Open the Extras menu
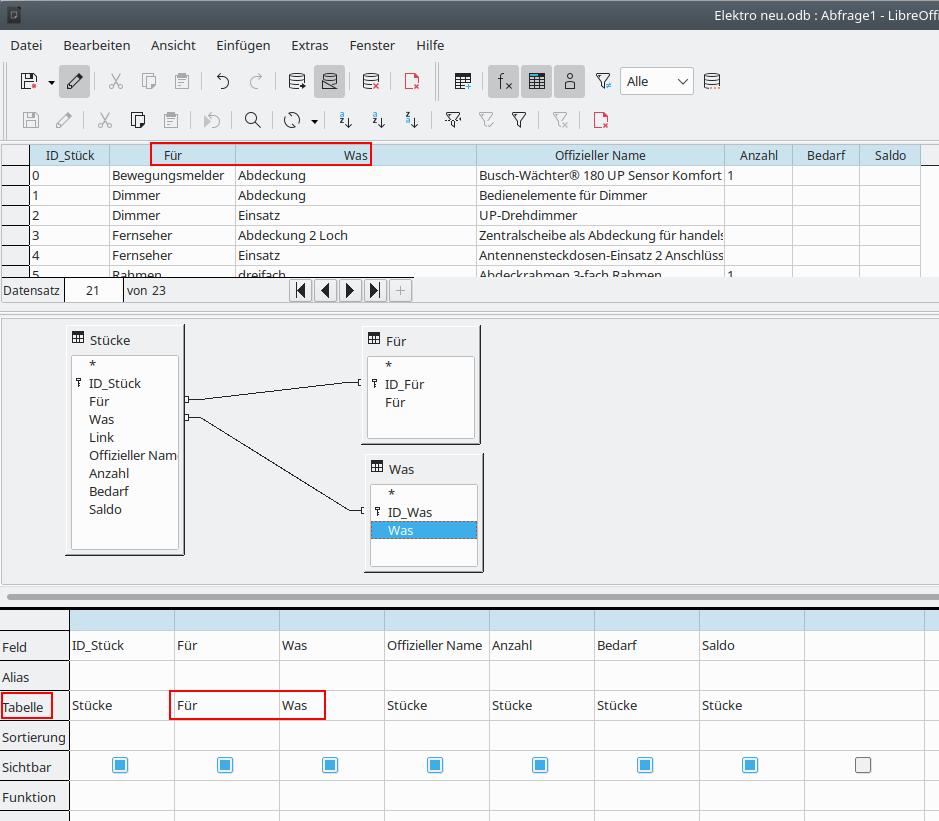This screenshot has width=939, height=821. [310, 45]
